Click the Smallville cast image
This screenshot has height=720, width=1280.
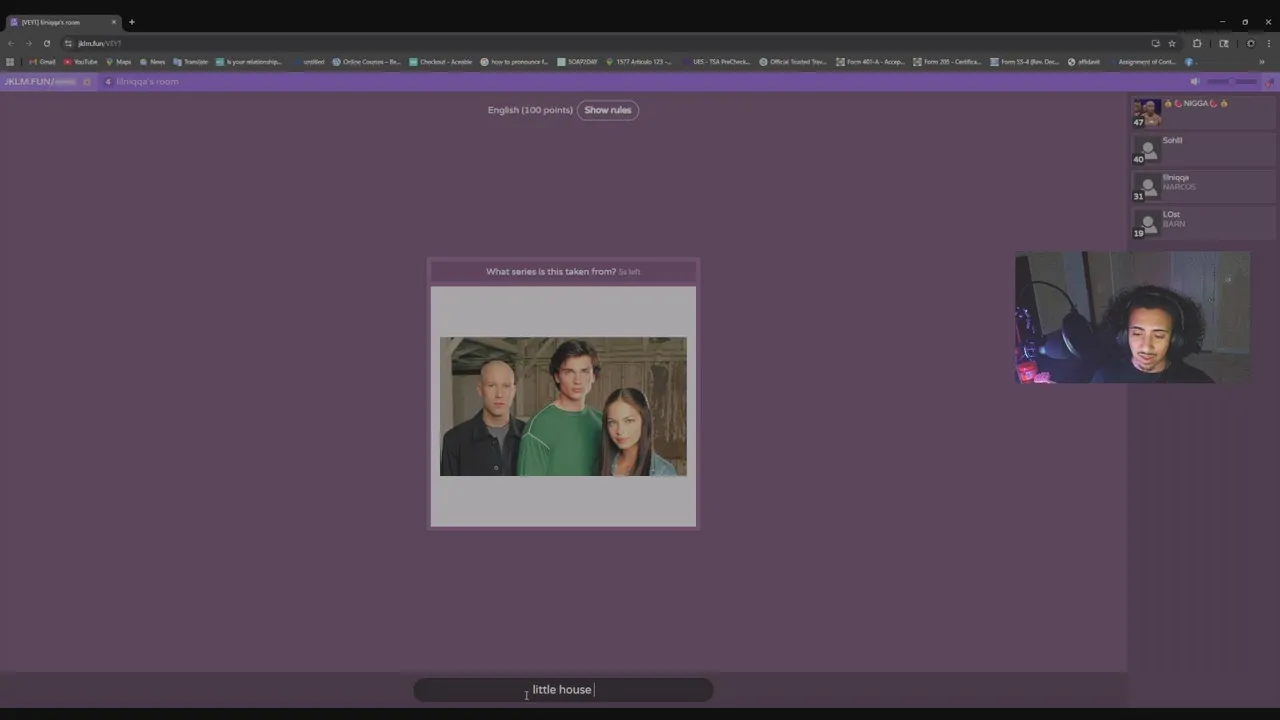pos(563,406)
